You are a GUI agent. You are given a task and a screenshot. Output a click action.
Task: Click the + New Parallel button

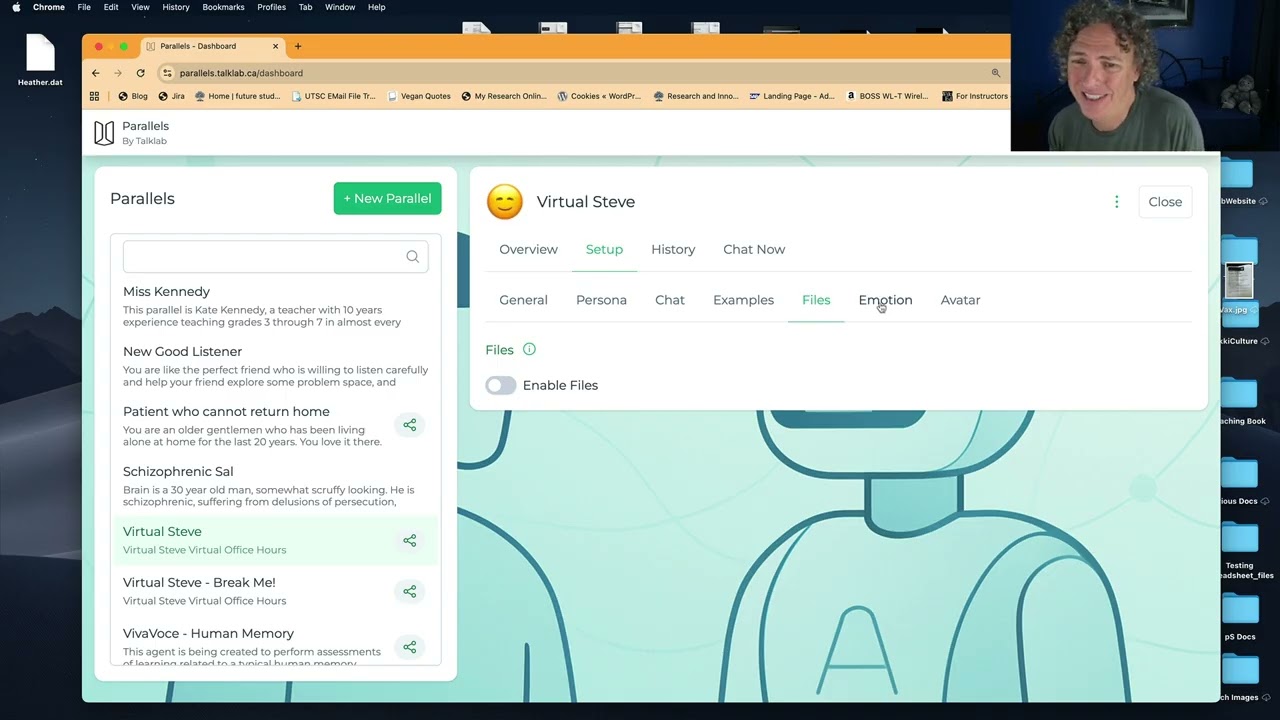[x=387, y=198]
